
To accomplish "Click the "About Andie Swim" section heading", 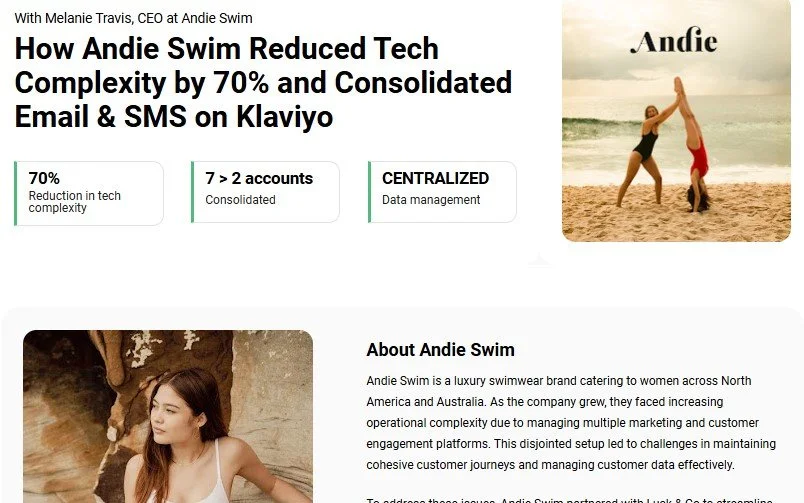I will pos(440,350).
